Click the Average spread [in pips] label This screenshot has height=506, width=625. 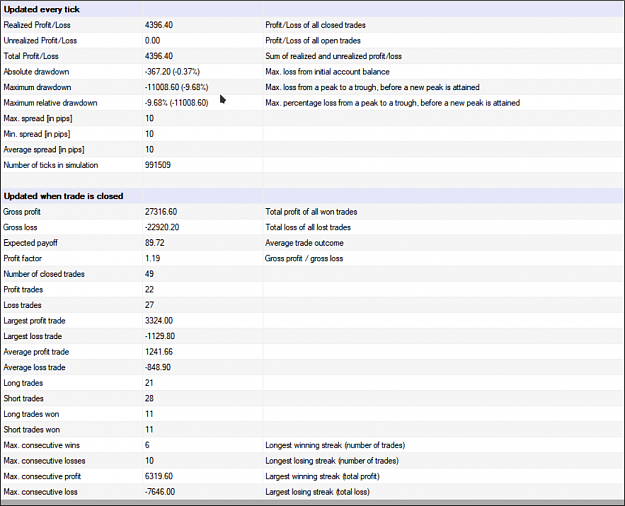pyautogui.click(x=44, y=150)
